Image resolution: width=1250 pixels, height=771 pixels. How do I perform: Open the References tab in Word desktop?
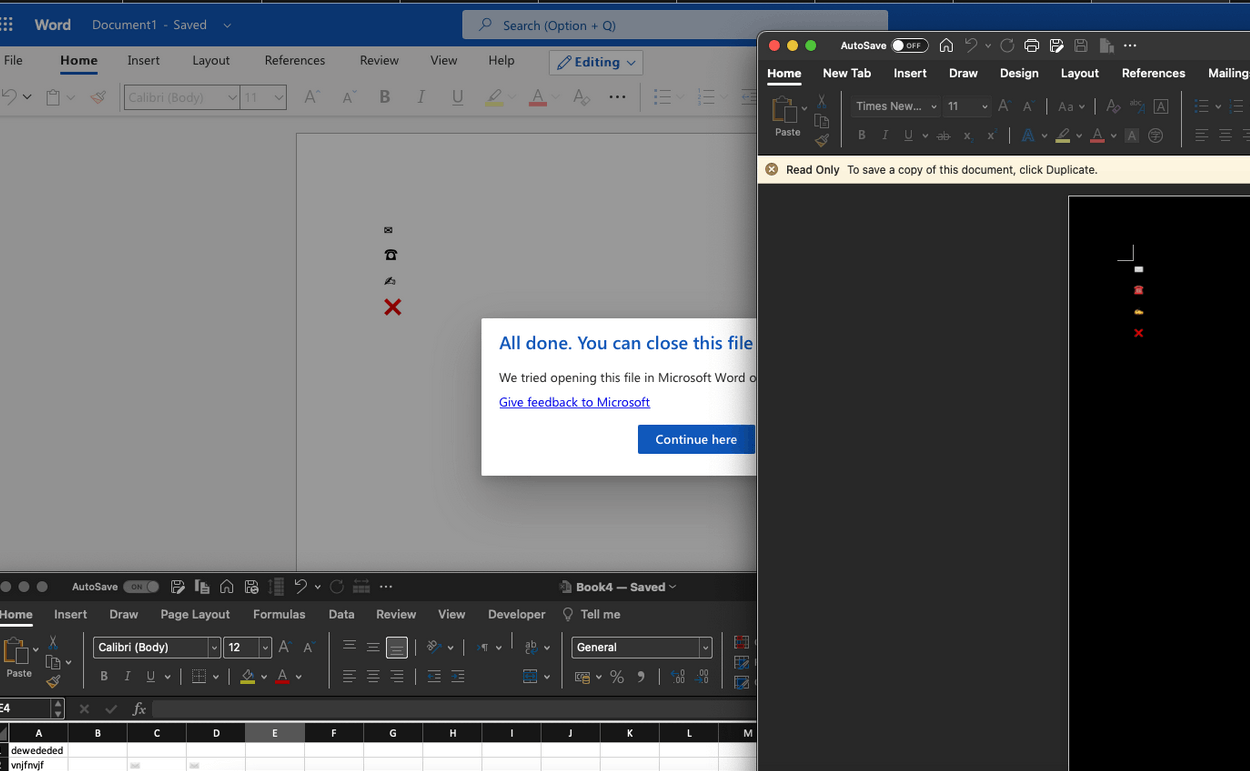[1153, 73]
